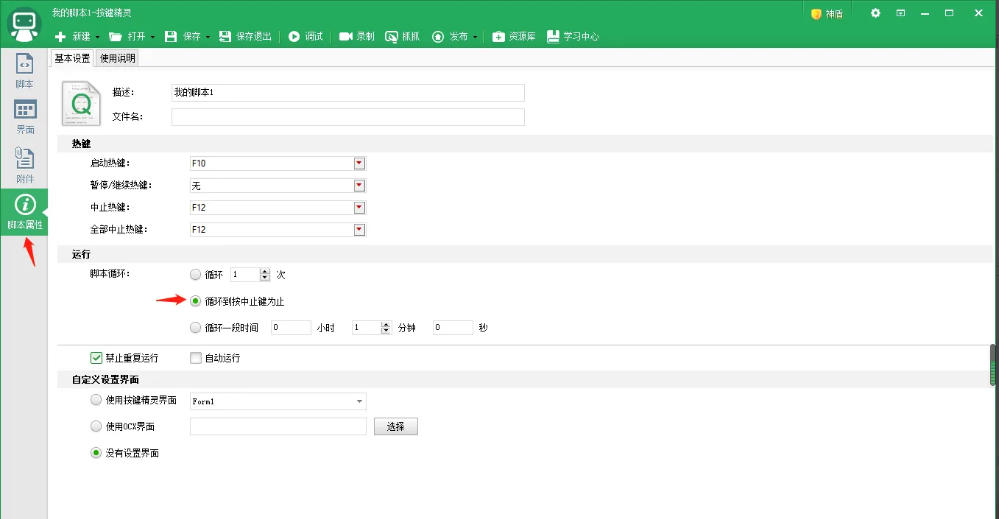The image size is (999, 519).
Task: Select the 使用按键精灵界面 radio button
Action: pos(96,400)
